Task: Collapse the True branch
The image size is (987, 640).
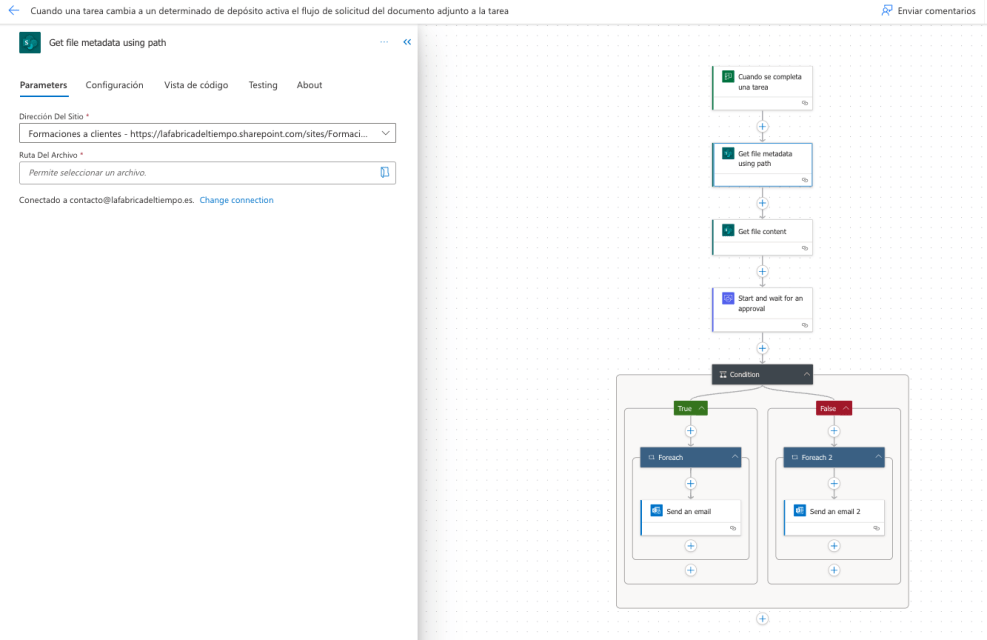Action: tap(701, 408)
